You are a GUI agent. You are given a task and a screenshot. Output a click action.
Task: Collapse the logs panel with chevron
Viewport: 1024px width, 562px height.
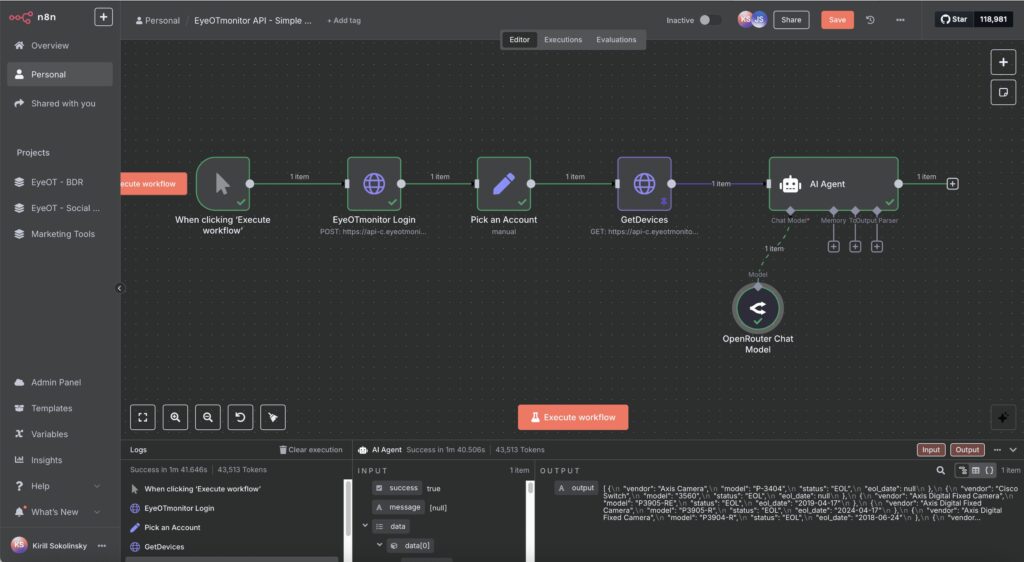[1013, 450]
